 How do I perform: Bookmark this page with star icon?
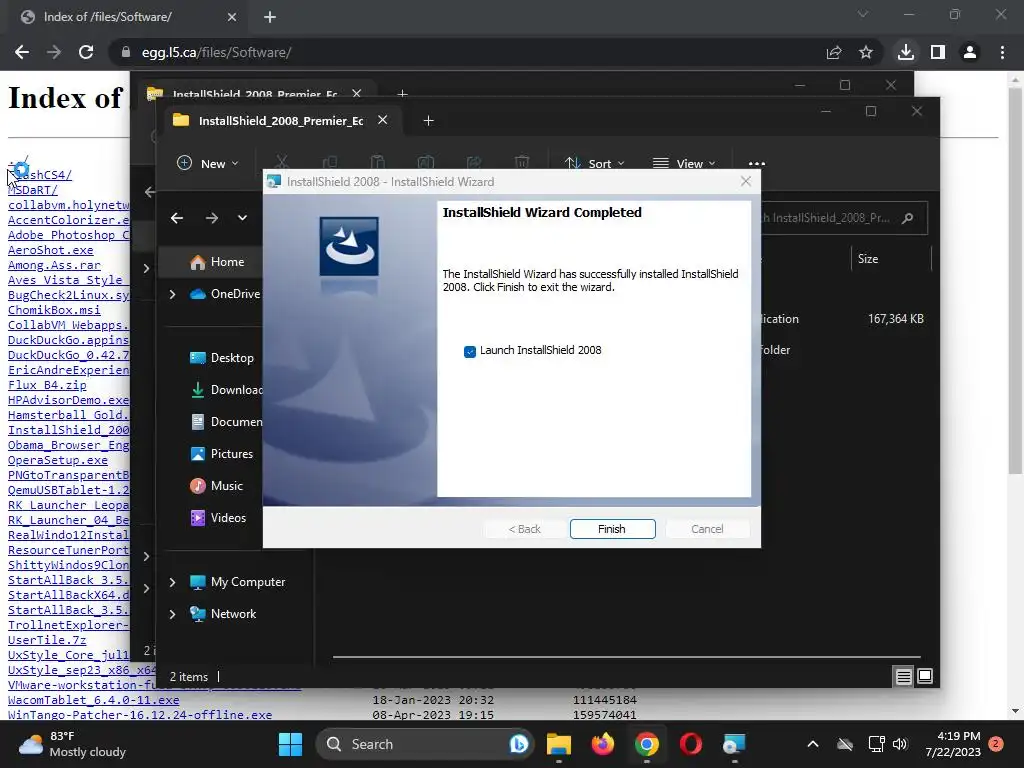coord(866,52)
